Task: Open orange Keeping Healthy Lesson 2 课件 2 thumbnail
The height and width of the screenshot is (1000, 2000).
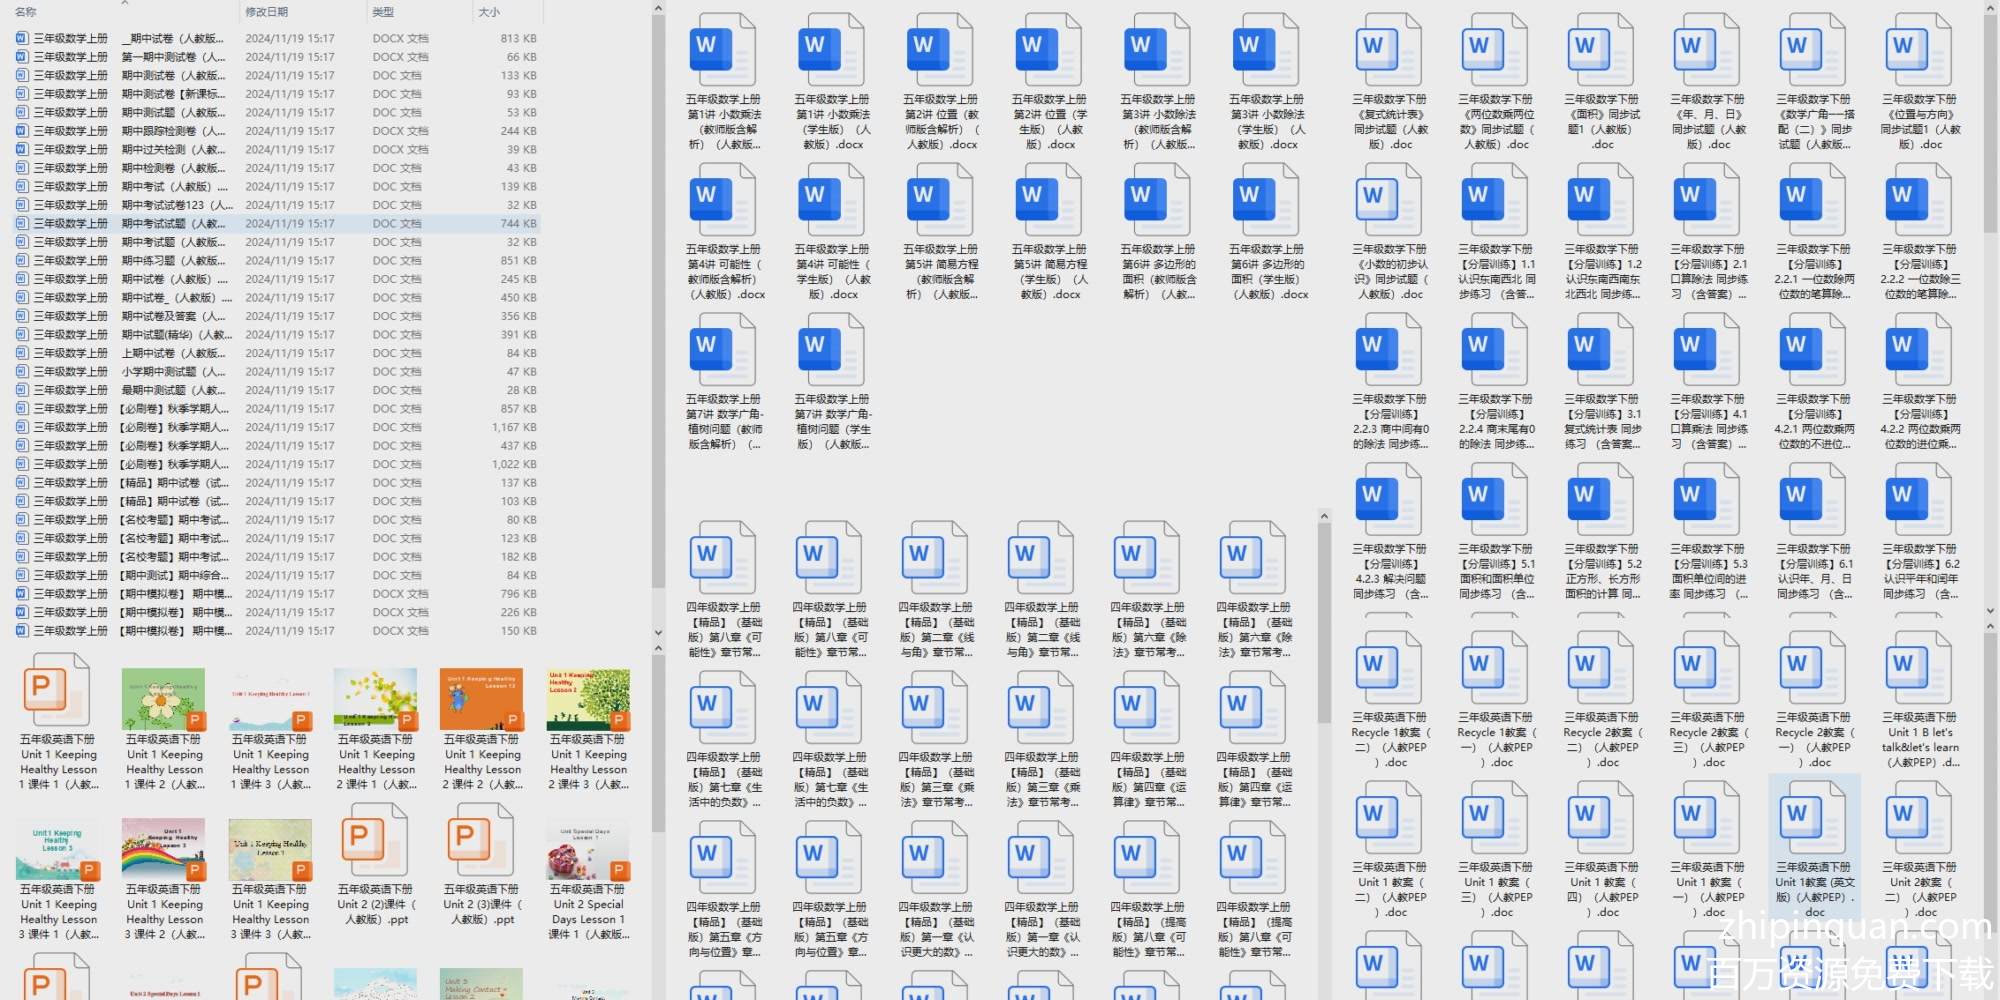Action: (482, 700)
